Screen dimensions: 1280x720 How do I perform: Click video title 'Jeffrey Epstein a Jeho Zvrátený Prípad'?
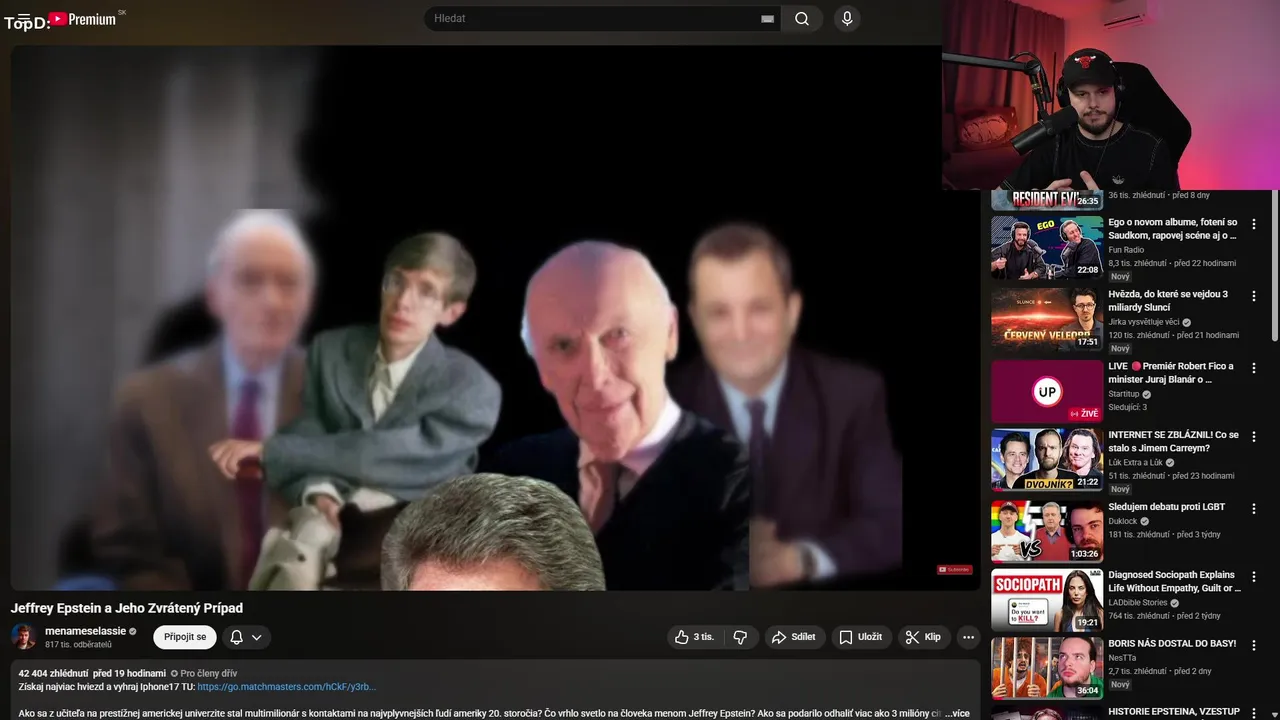tap(127, 608)
